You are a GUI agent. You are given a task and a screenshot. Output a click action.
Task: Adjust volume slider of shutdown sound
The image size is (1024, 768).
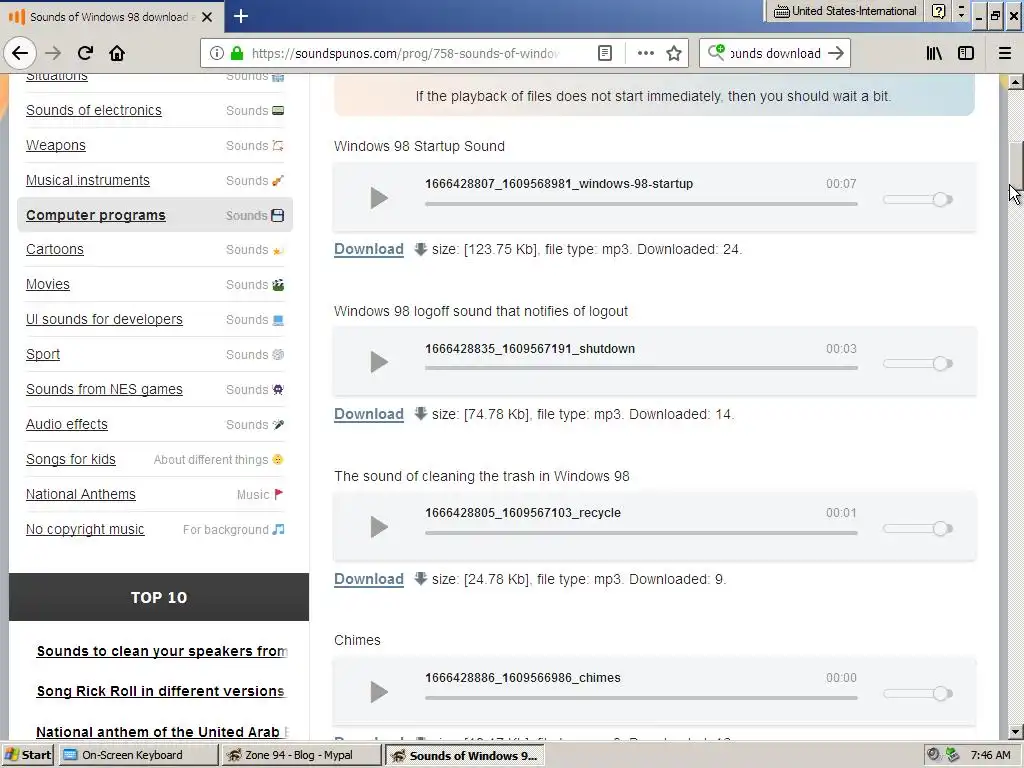918,364
